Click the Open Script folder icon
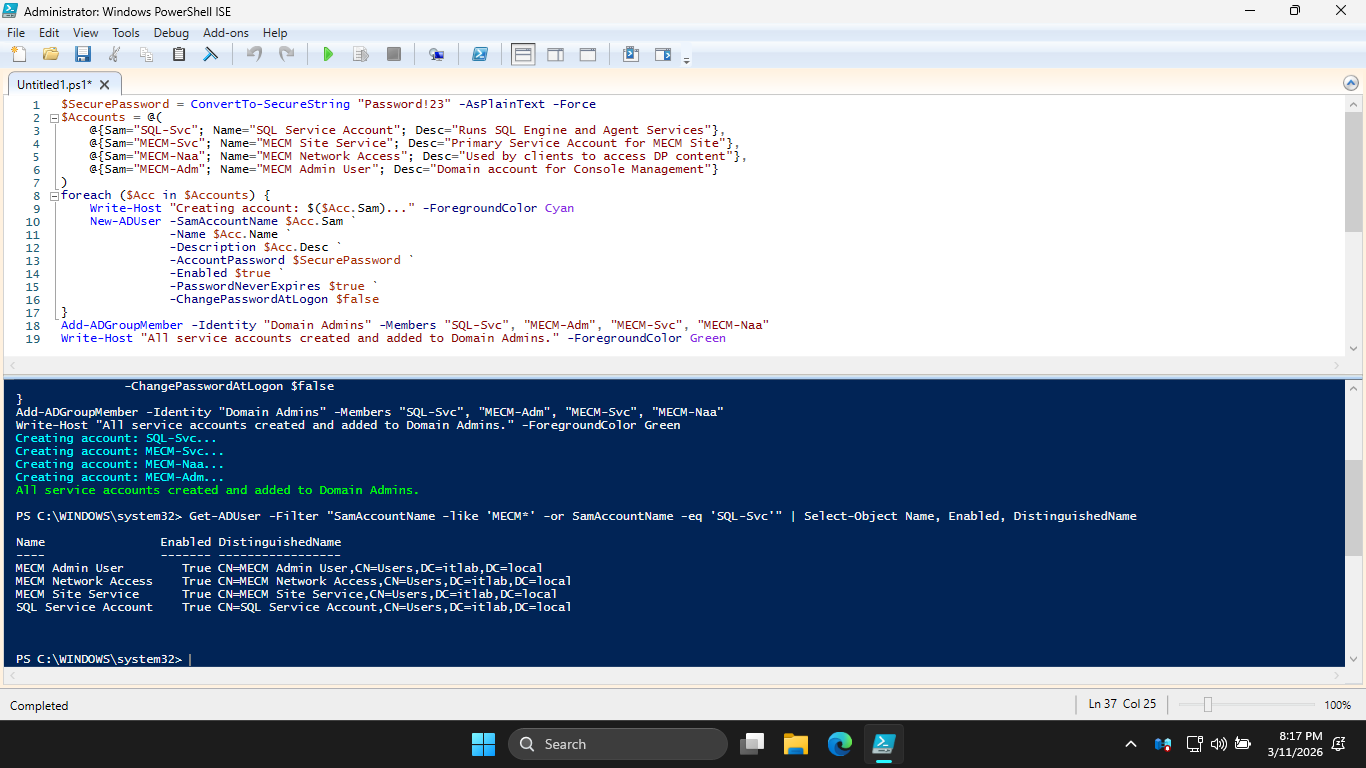The image size is (1366, 768). tap(50, 54)
